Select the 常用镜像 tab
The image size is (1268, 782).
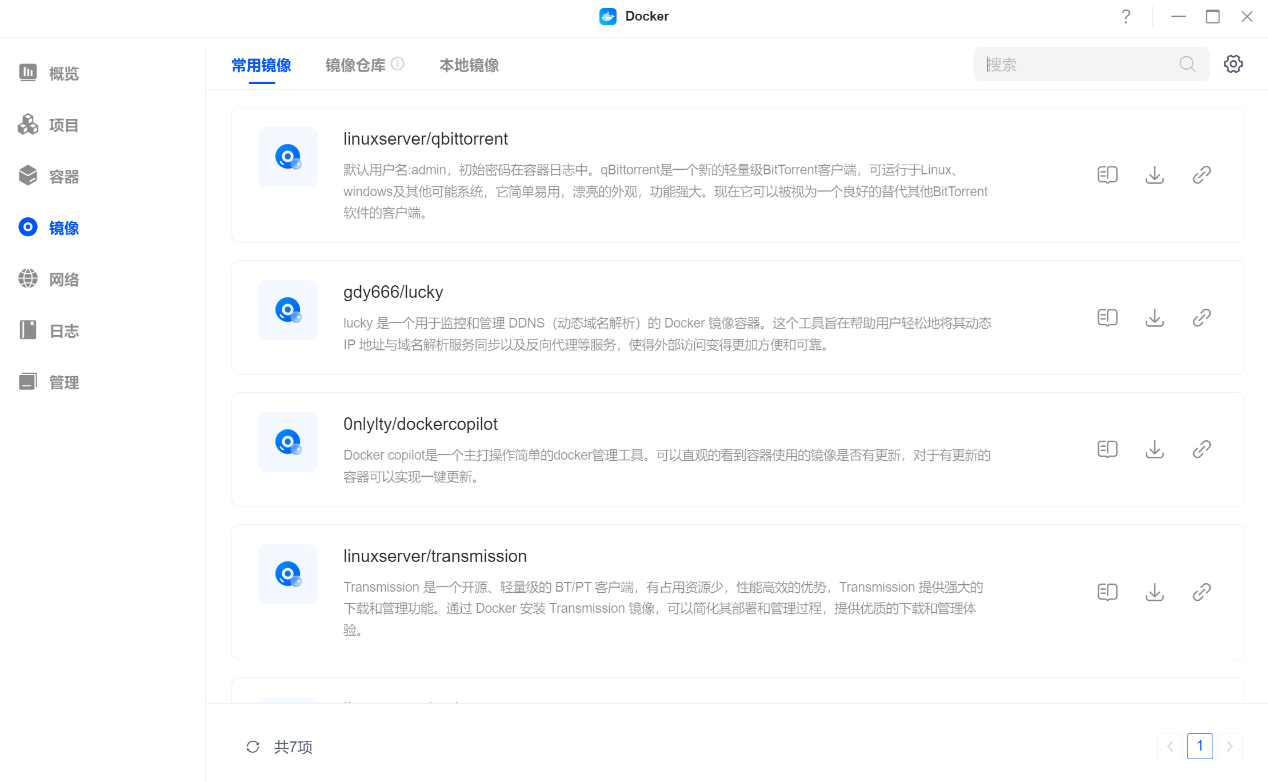pos(261,65)
